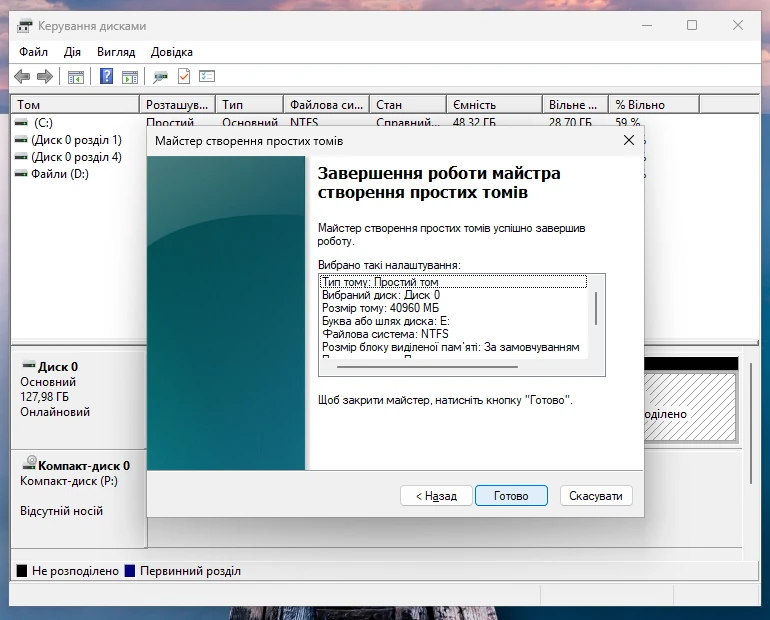
Task: Click the disk pane vertical scrollbar
Action: (751, 424)
